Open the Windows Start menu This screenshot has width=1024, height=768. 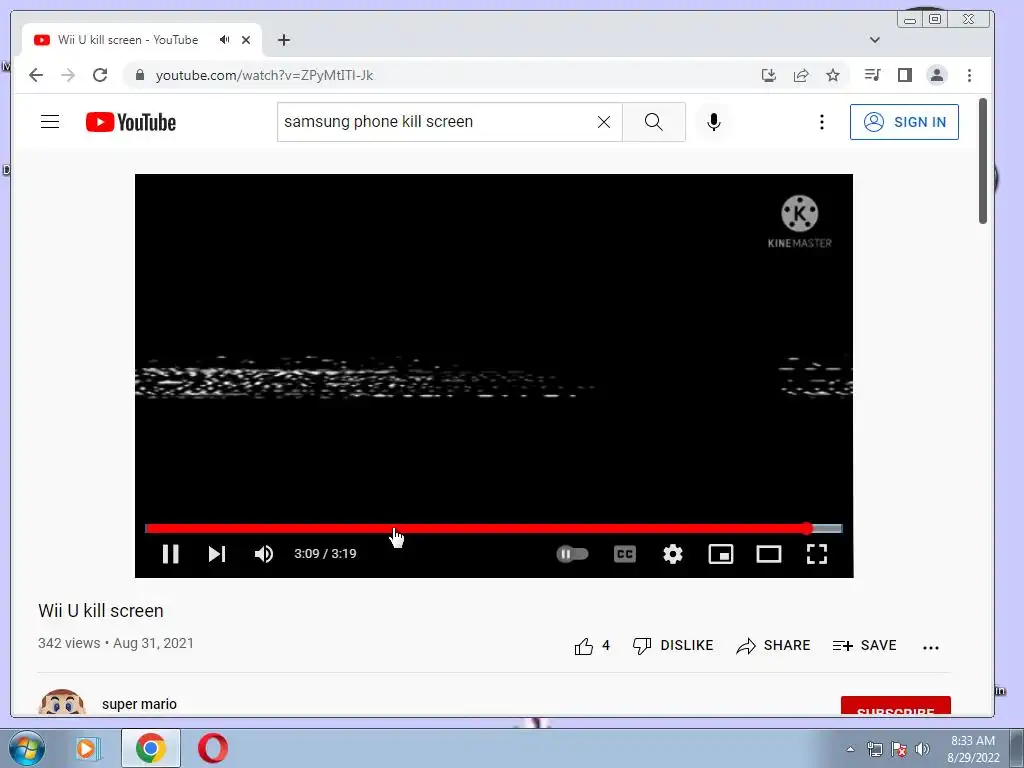tap(25, 748)
